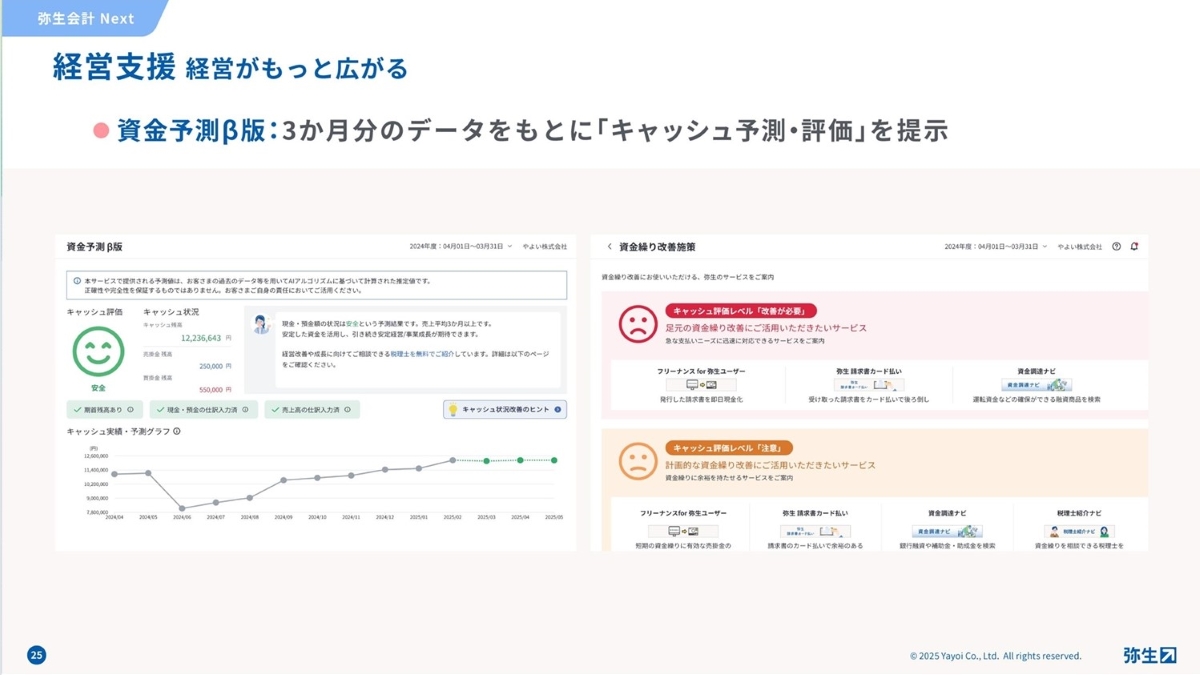Click the キャッシュ評価レベル「改善が必要」 badge
The height and width of the screenshot is (675, 1200).
click(x=740, y=311)
